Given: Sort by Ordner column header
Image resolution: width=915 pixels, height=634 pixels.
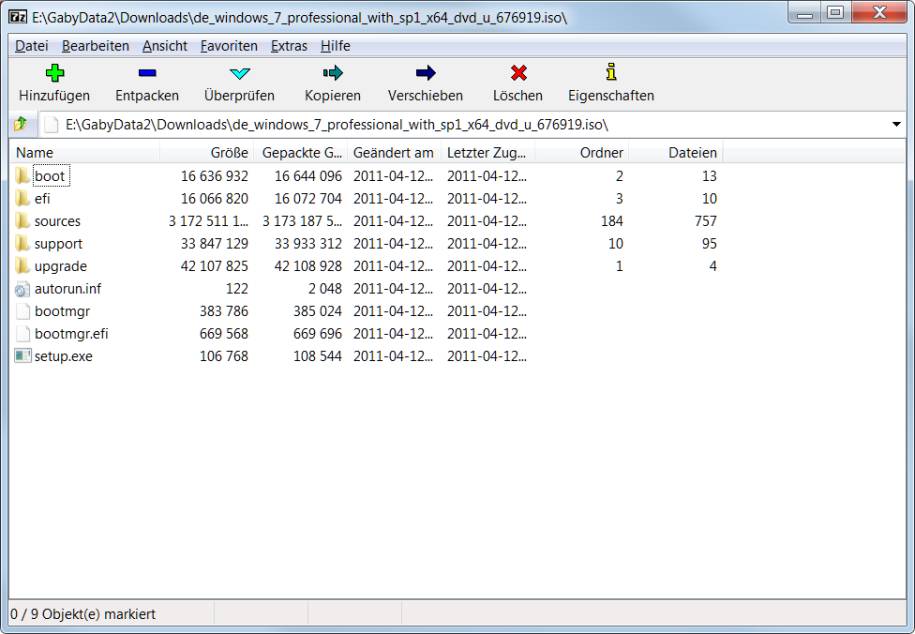Looking at the screenshot, I should point(582,152).
